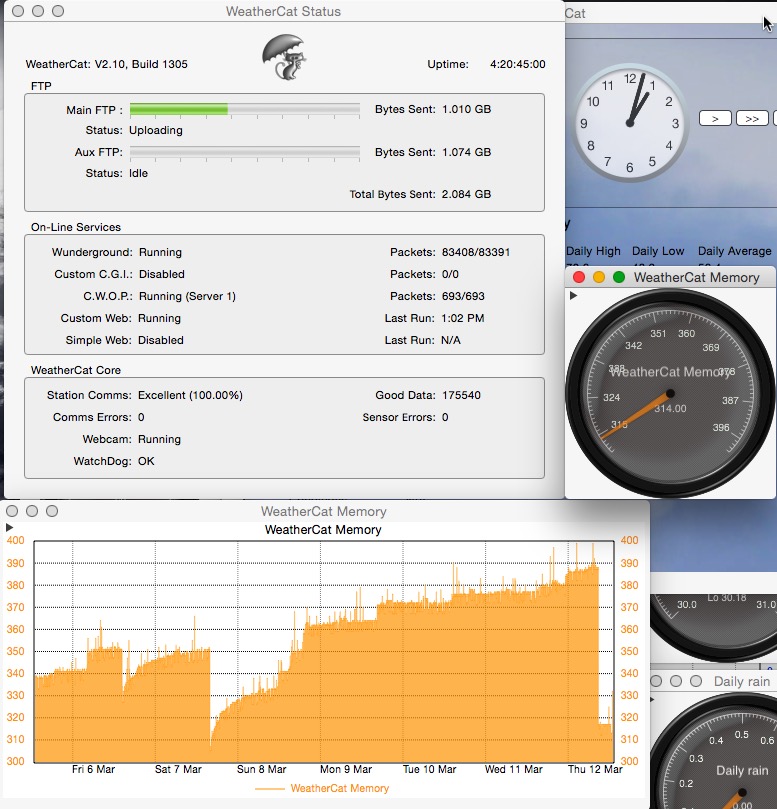Click Sensor Errors value 0
The image size is (777, 809).
click(445, 417)
